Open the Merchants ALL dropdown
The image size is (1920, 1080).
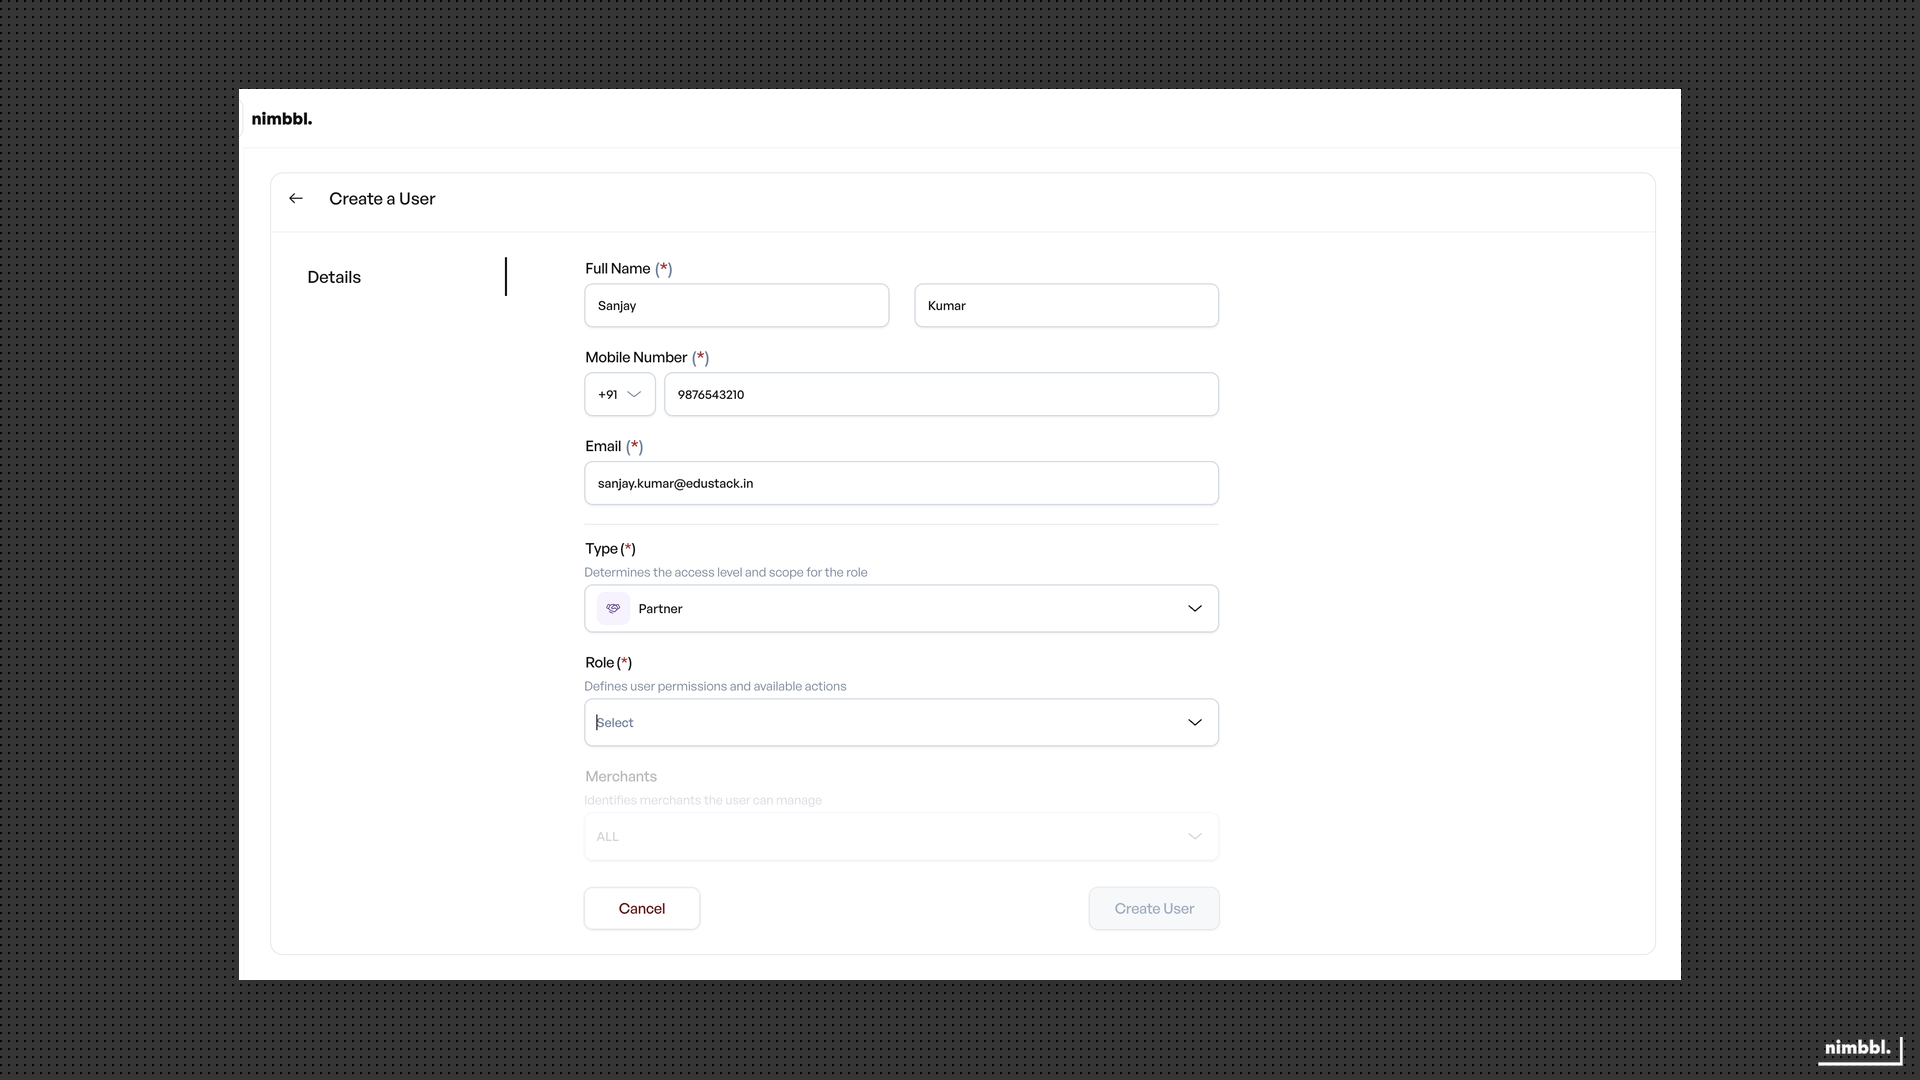pos(900,836)
